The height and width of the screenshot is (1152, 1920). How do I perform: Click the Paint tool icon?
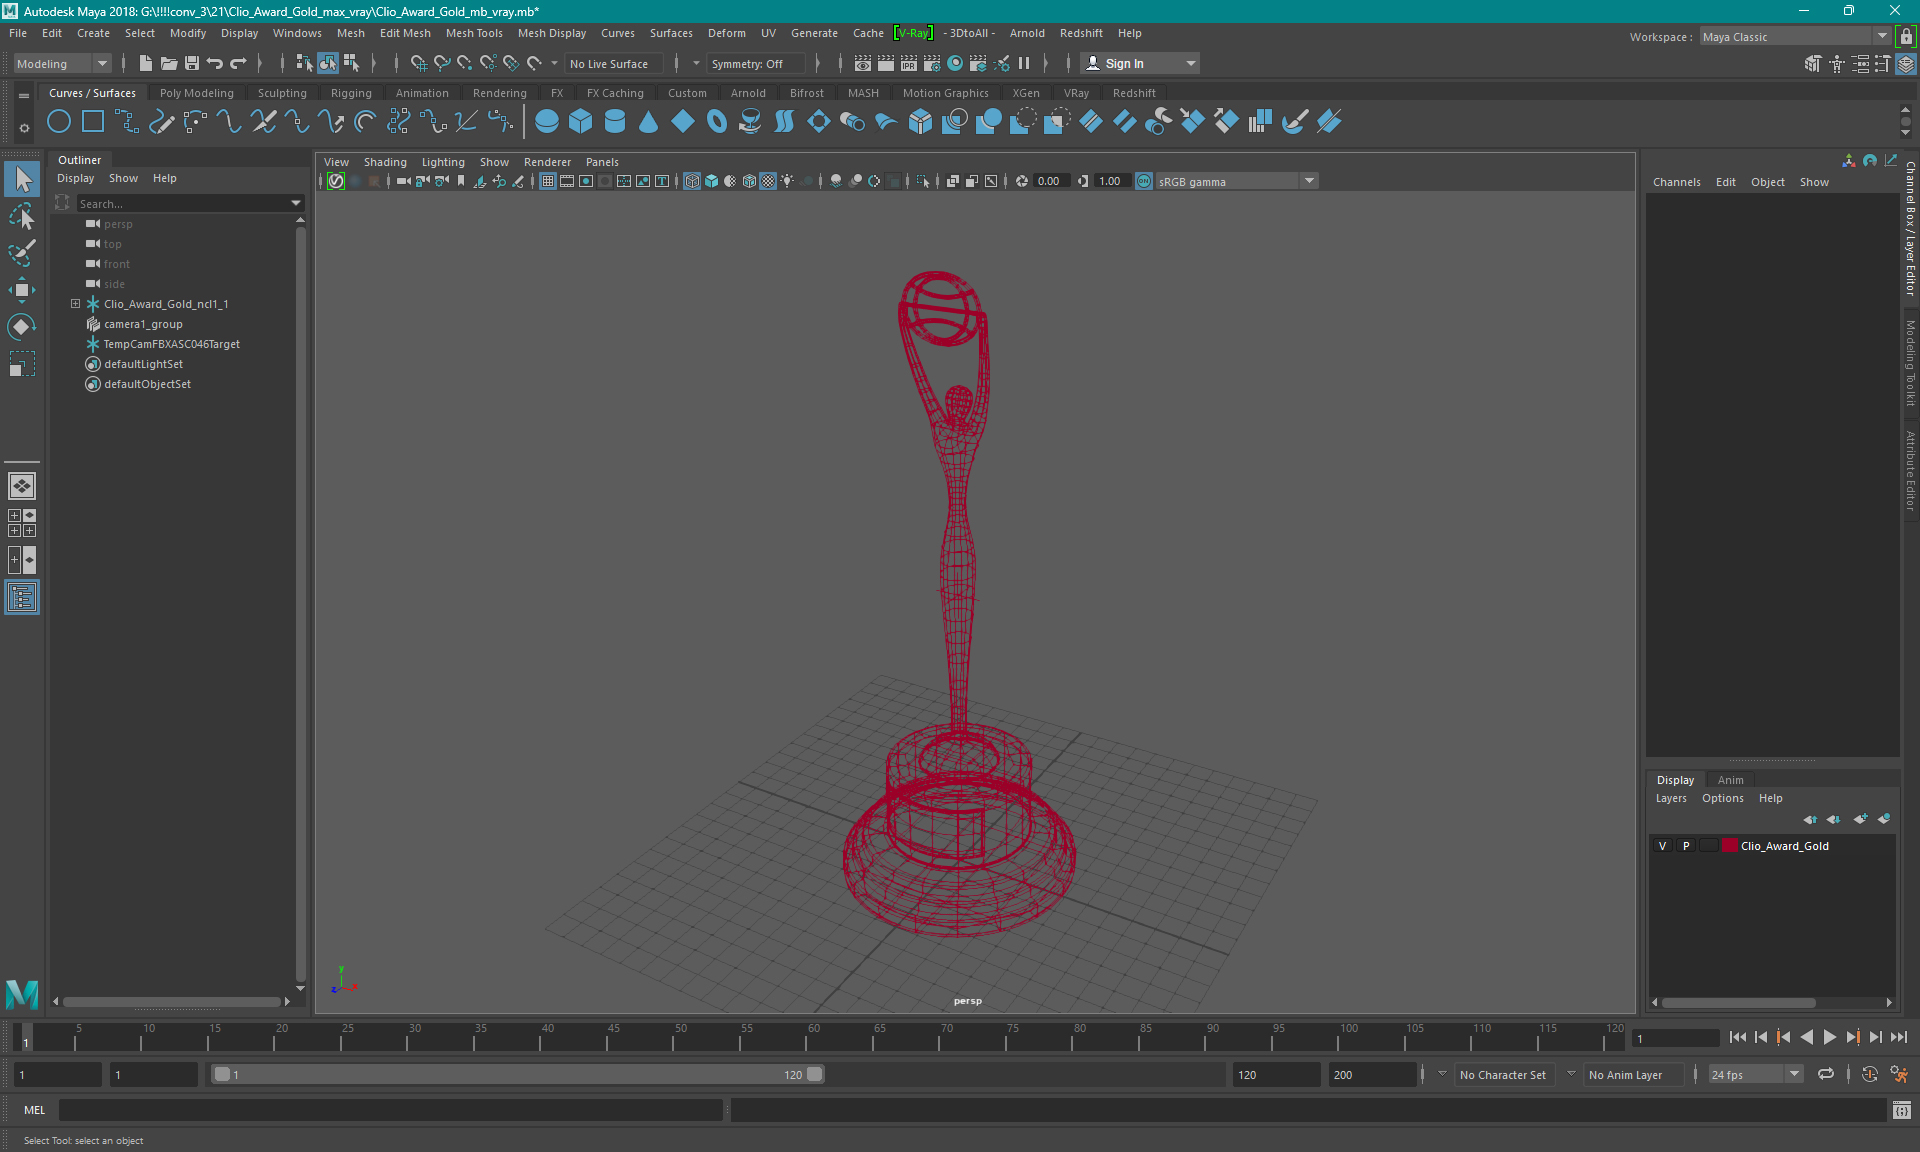tap(22, 252)
